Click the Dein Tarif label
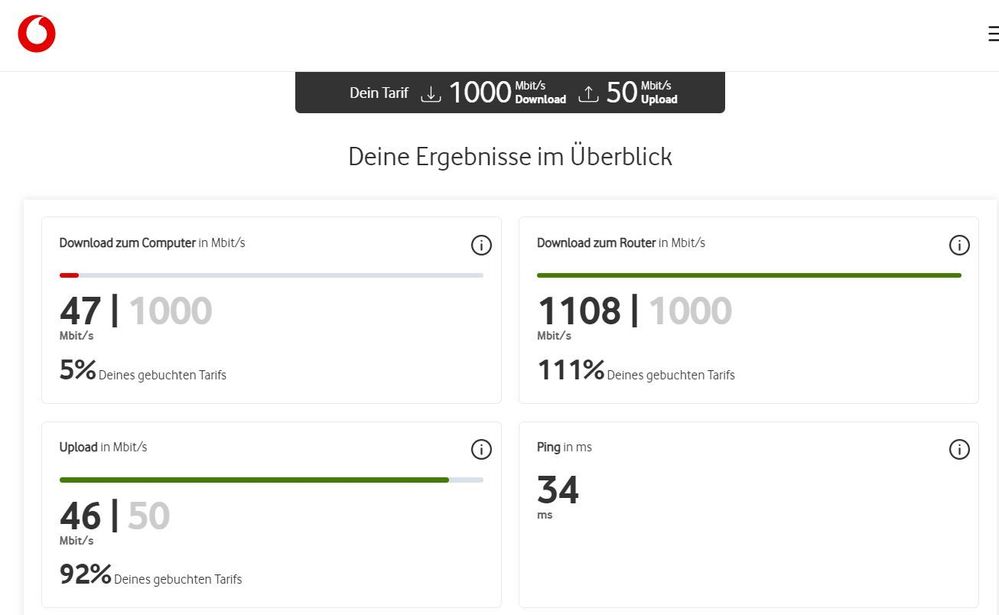 [378, 92]
